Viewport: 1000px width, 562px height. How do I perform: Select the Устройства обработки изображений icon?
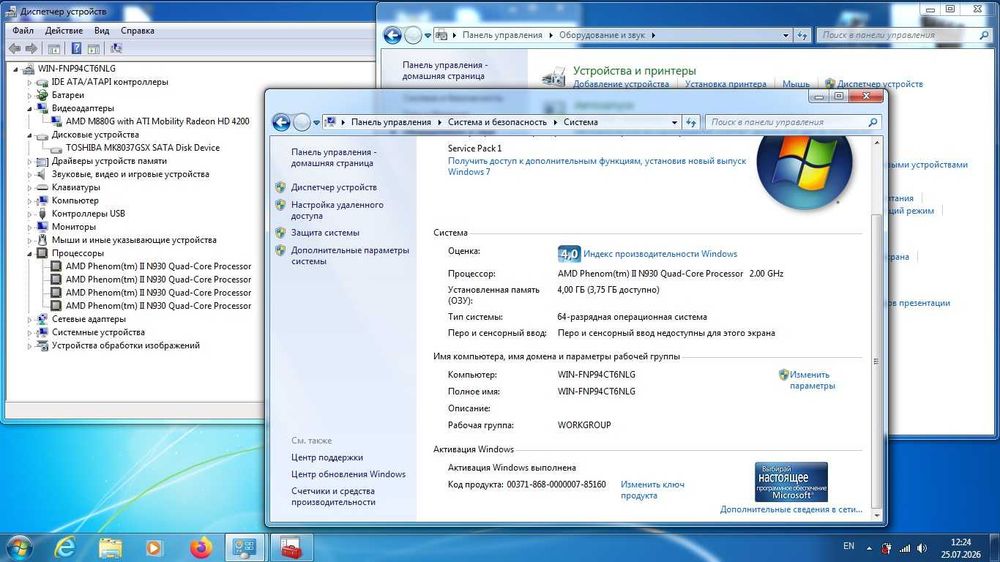43,345
